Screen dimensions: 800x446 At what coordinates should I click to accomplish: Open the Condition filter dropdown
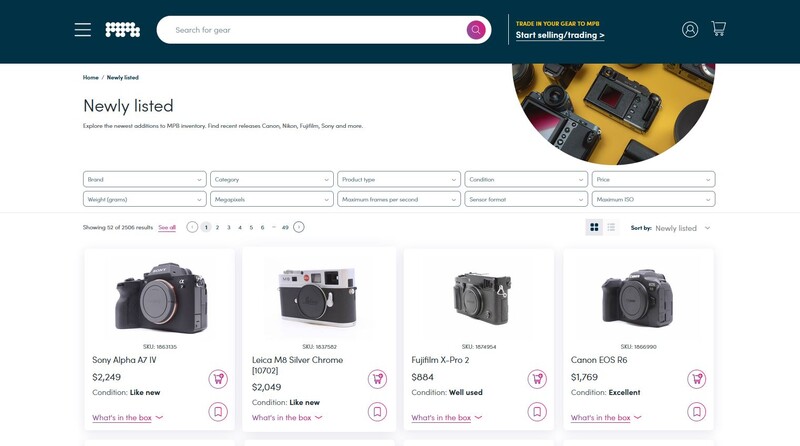coord(526,179)
